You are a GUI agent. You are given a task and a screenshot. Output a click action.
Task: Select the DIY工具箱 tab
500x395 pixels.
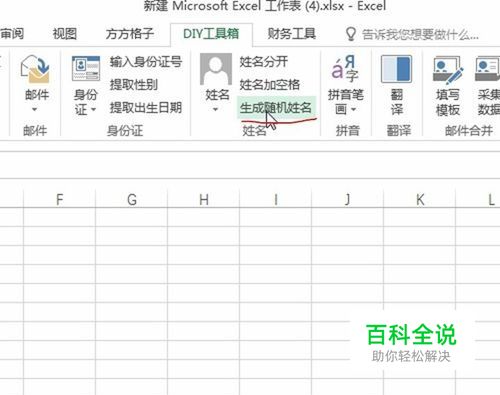[x=211, y=33]
